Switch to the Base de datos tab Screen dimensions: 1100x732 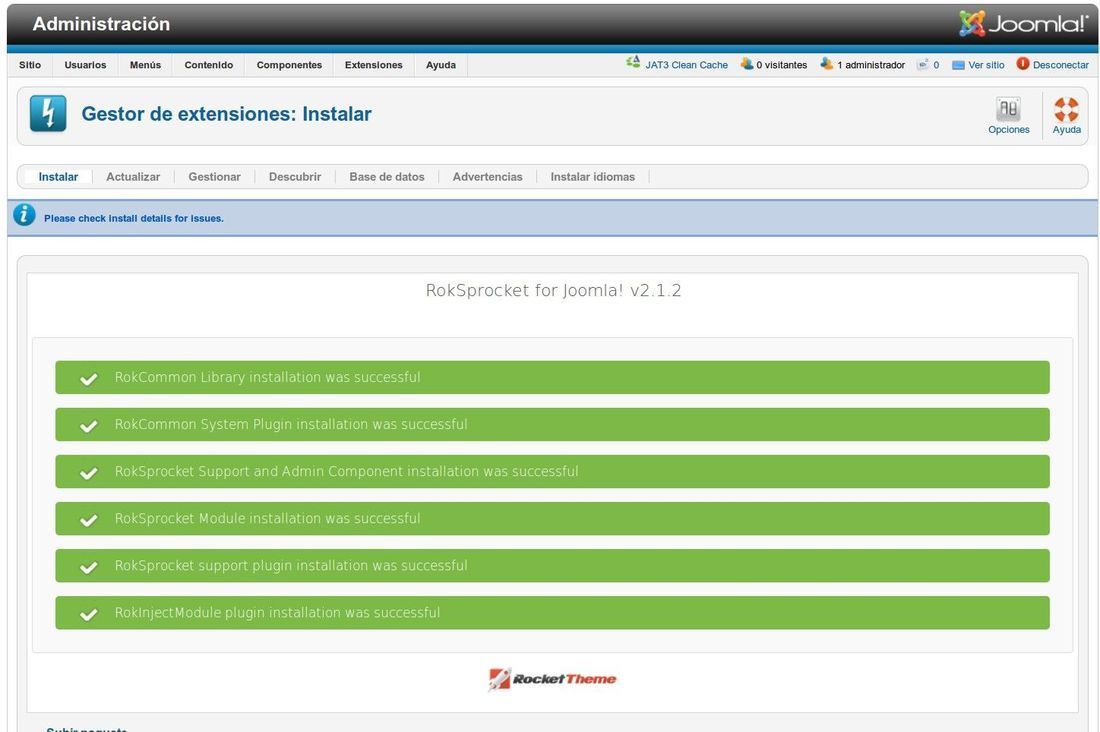(387, 177)
